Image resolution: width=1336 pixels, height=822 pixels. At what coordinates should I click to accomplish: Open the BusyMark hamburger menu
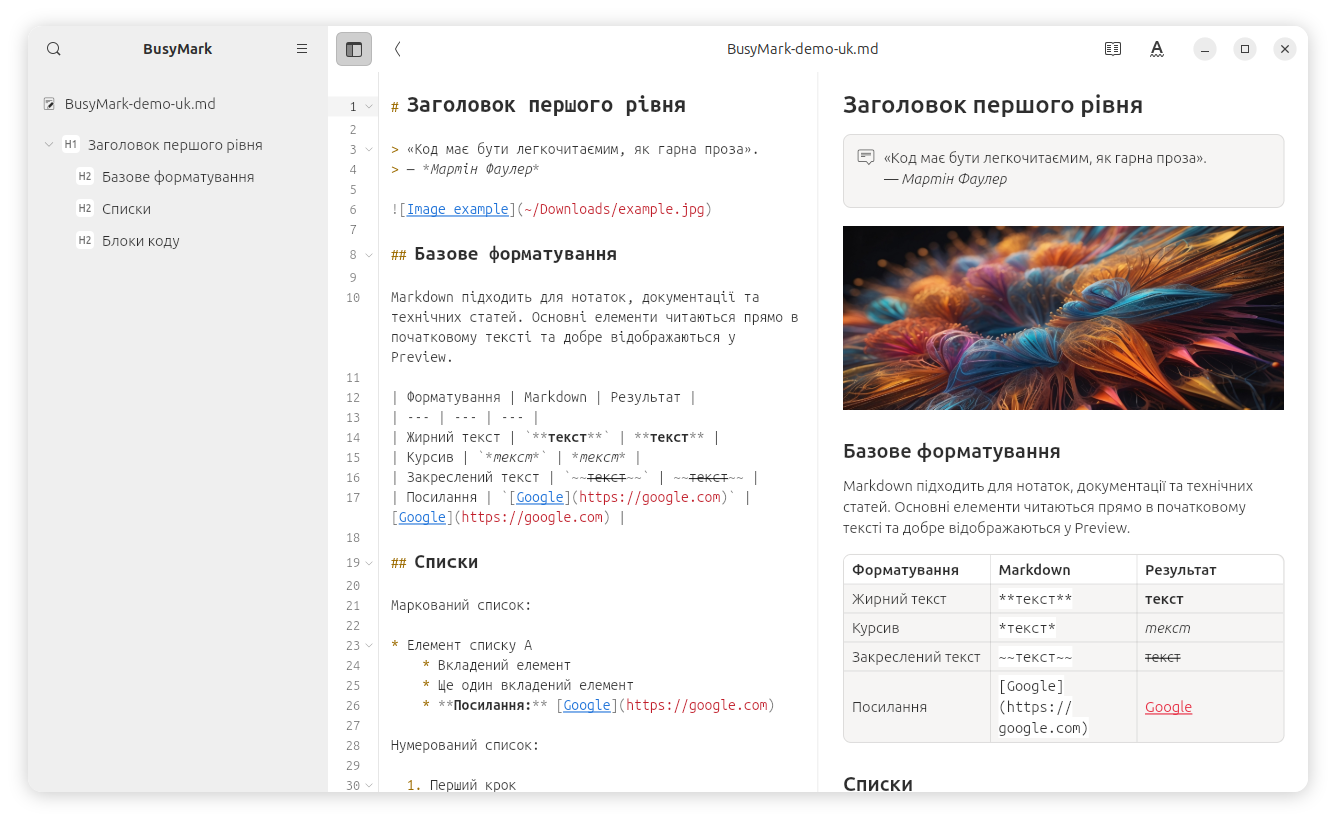(x=302, y=49)
